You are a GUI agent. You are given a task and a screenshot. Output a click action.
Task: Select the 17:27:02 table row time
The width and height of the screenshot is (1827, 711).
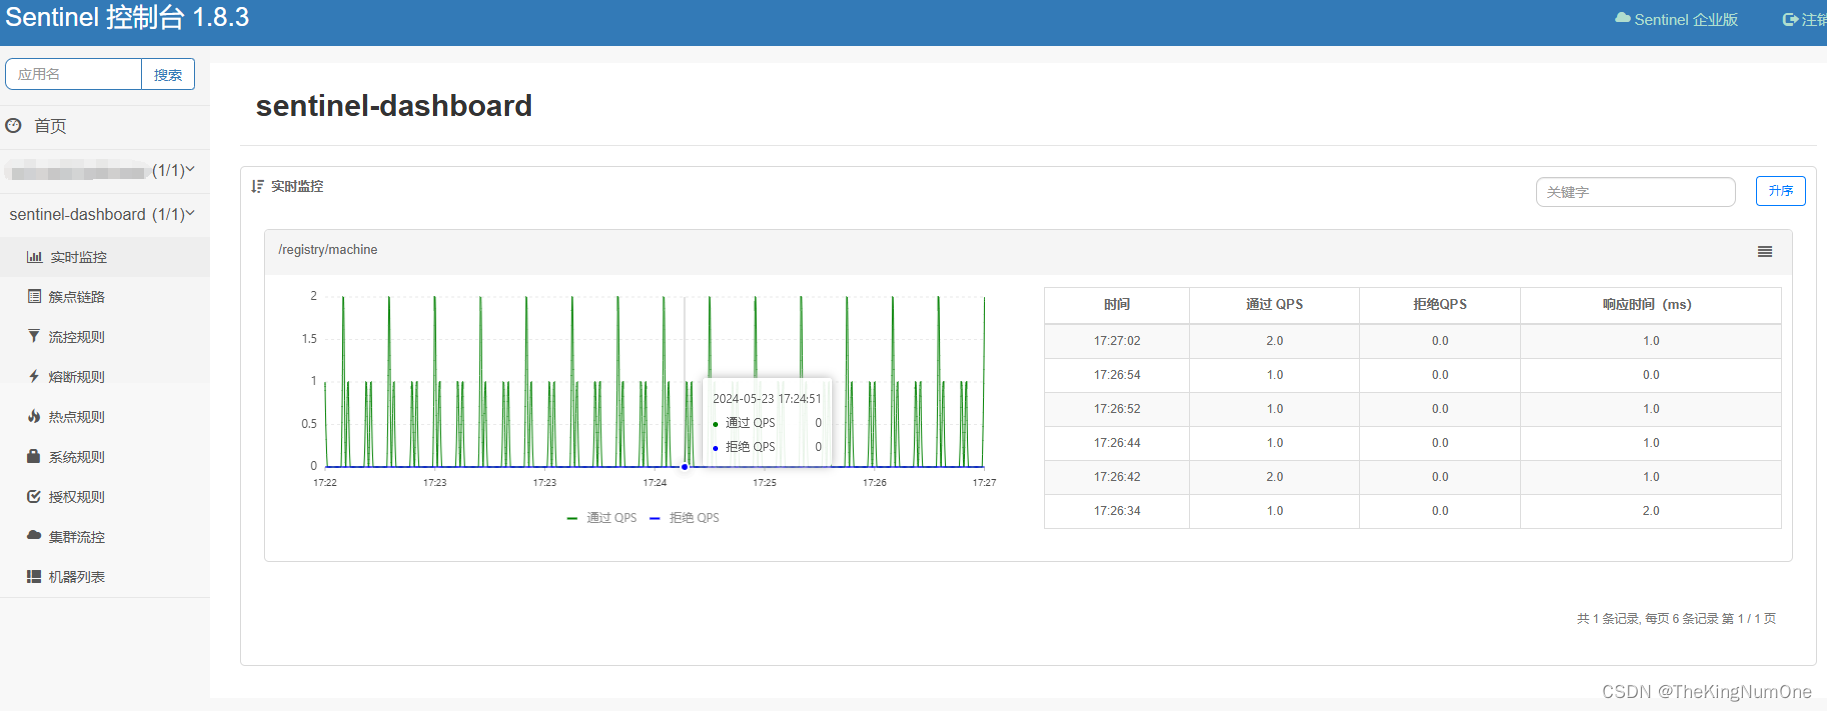[x=1117, y=341]
